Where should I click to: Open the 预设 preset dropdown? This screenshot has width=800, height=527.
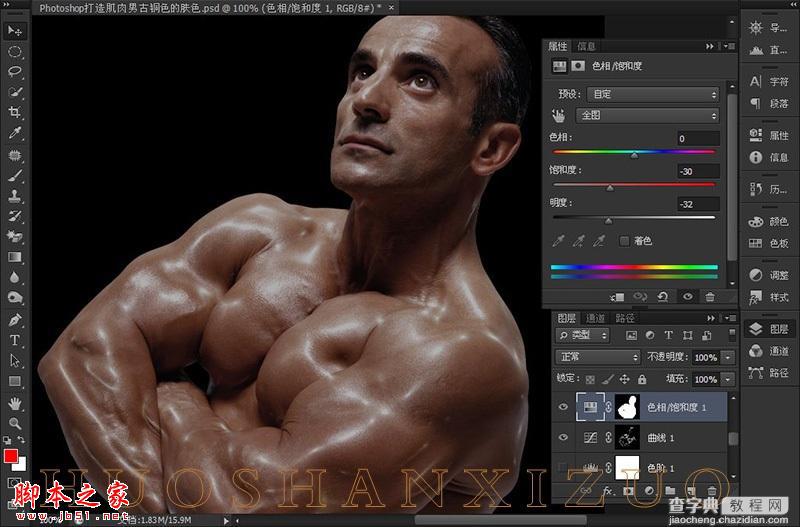tap(653, 94)
